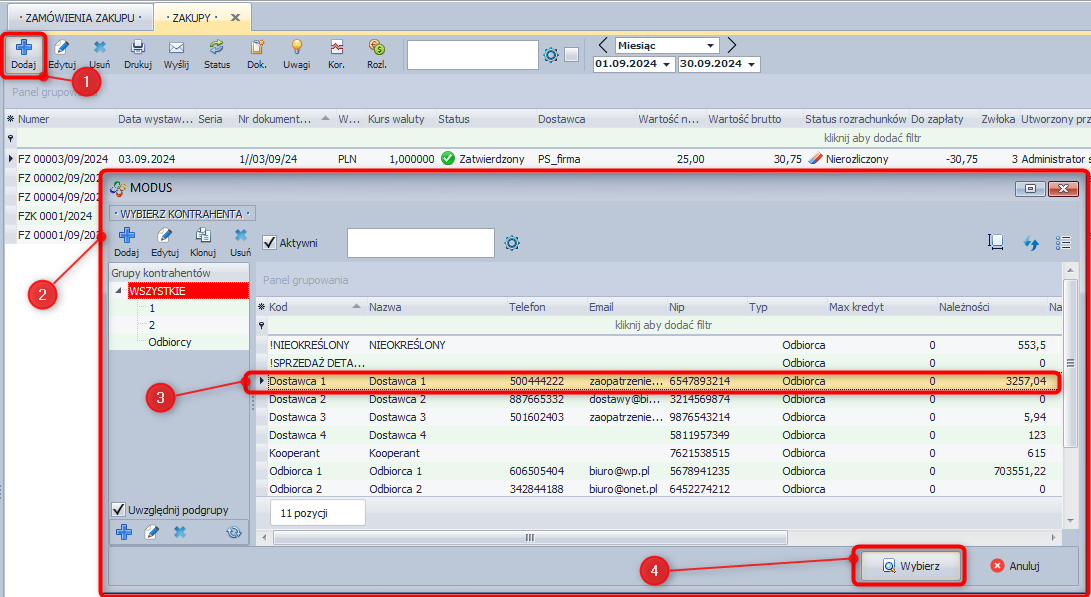The height and width of the screenshot is (597, 1091).
Task: Click the Wyślij envelope icon
Action: click(x=176, y=54)
